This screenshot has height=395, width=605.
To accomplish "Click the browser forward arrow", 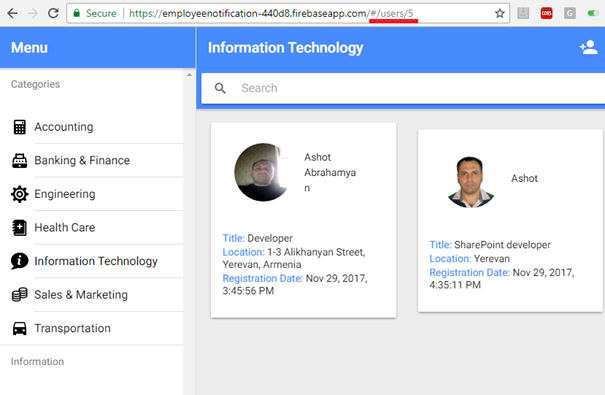I will coord(33,14).
